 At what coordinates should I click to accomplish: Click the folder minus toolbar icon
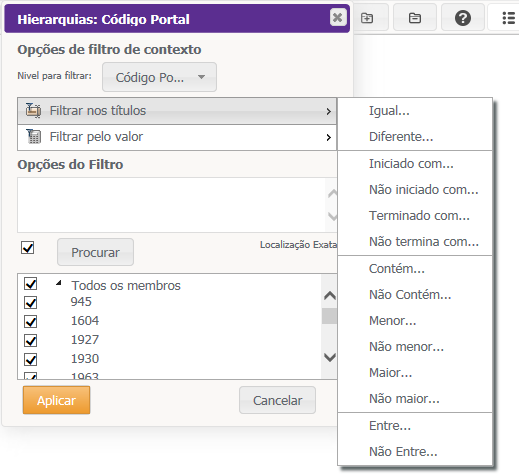tap(415, 18)
